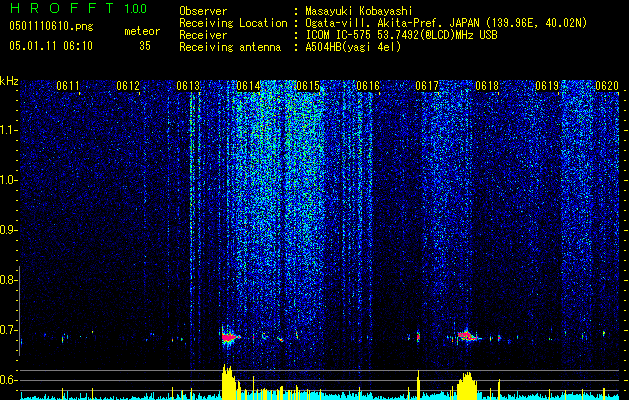Click the Observer label

(x=203, y=11)
